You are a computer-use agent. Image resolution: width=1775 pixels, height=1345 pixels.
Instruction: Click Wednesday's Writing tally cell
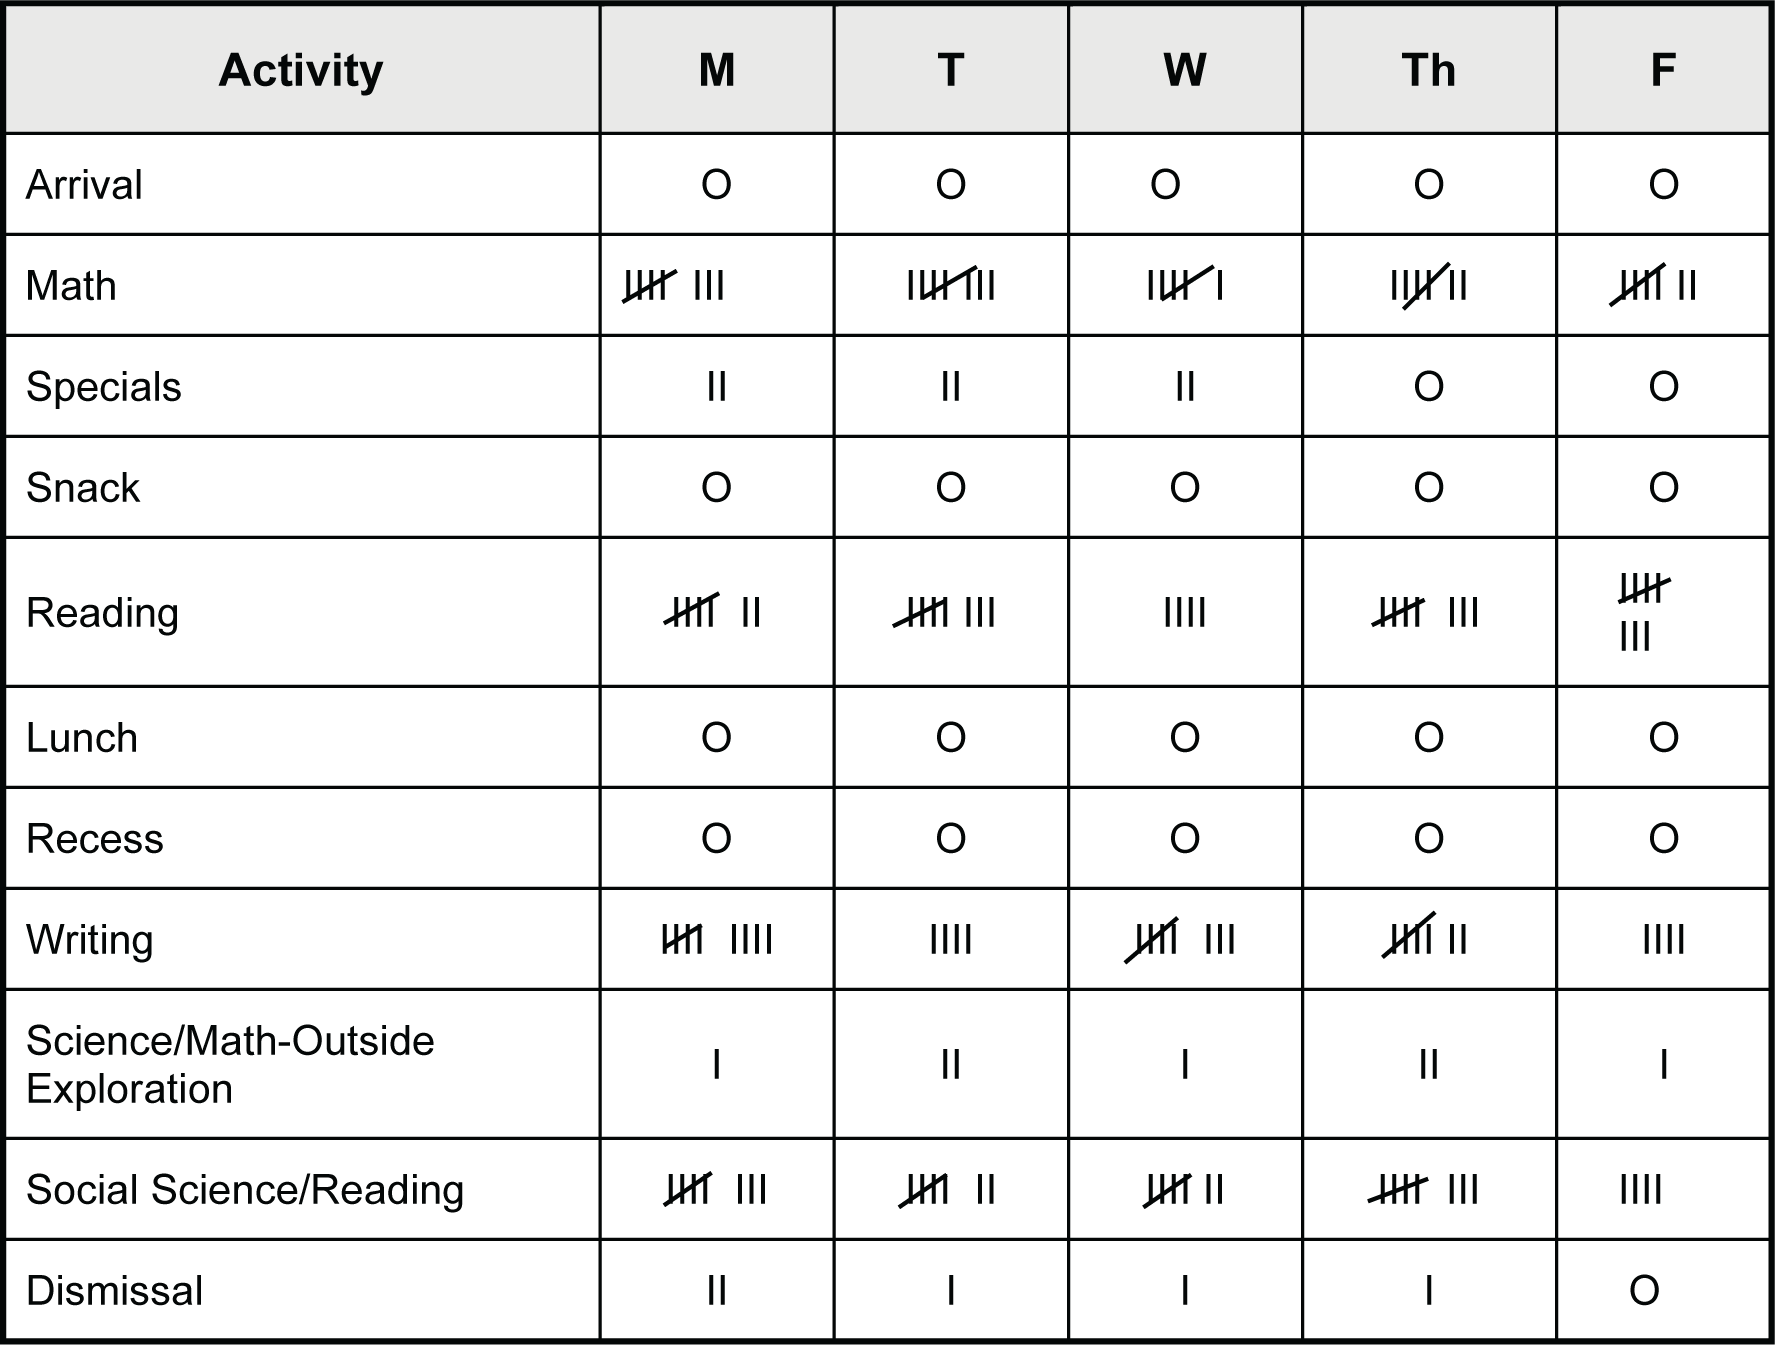pos(1182,940)
